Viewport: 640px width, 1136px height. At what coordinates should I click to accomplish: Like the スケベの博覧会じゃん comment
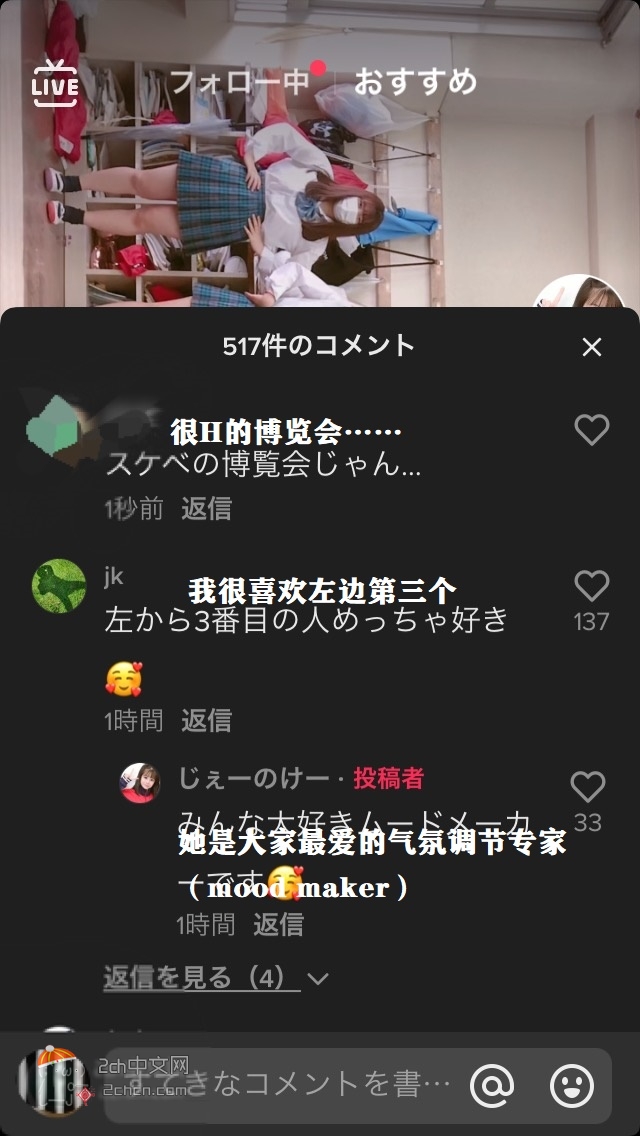(x=591, y=429)
